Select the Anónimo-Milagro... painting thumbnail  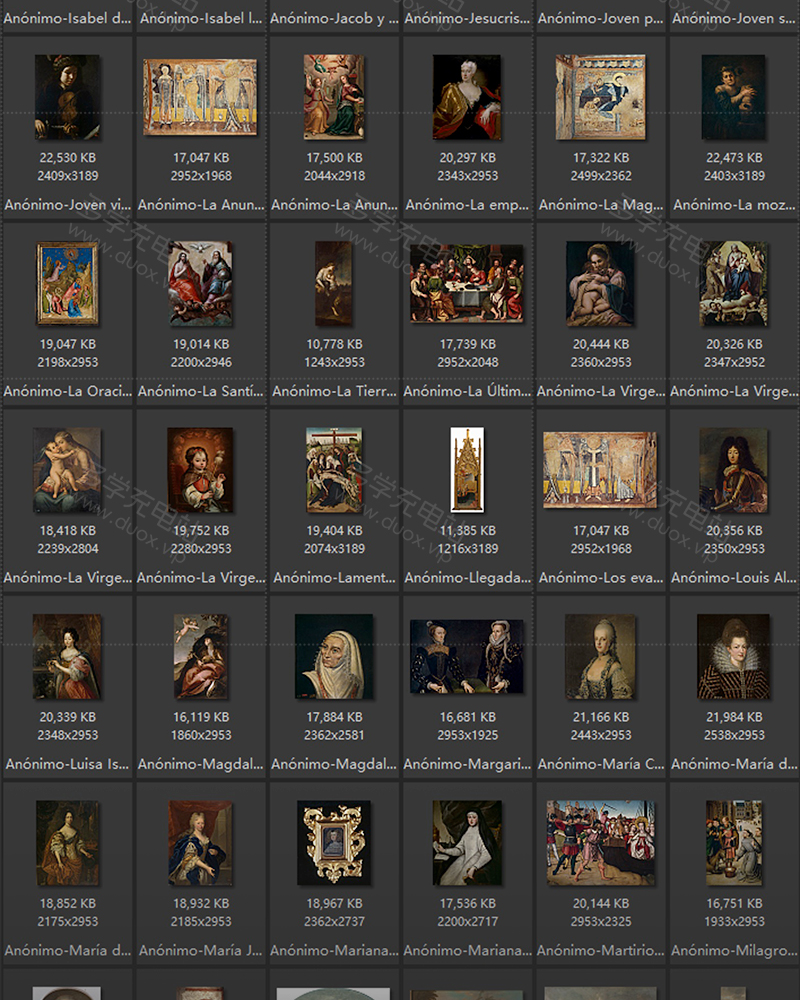(x=733, y=842)
